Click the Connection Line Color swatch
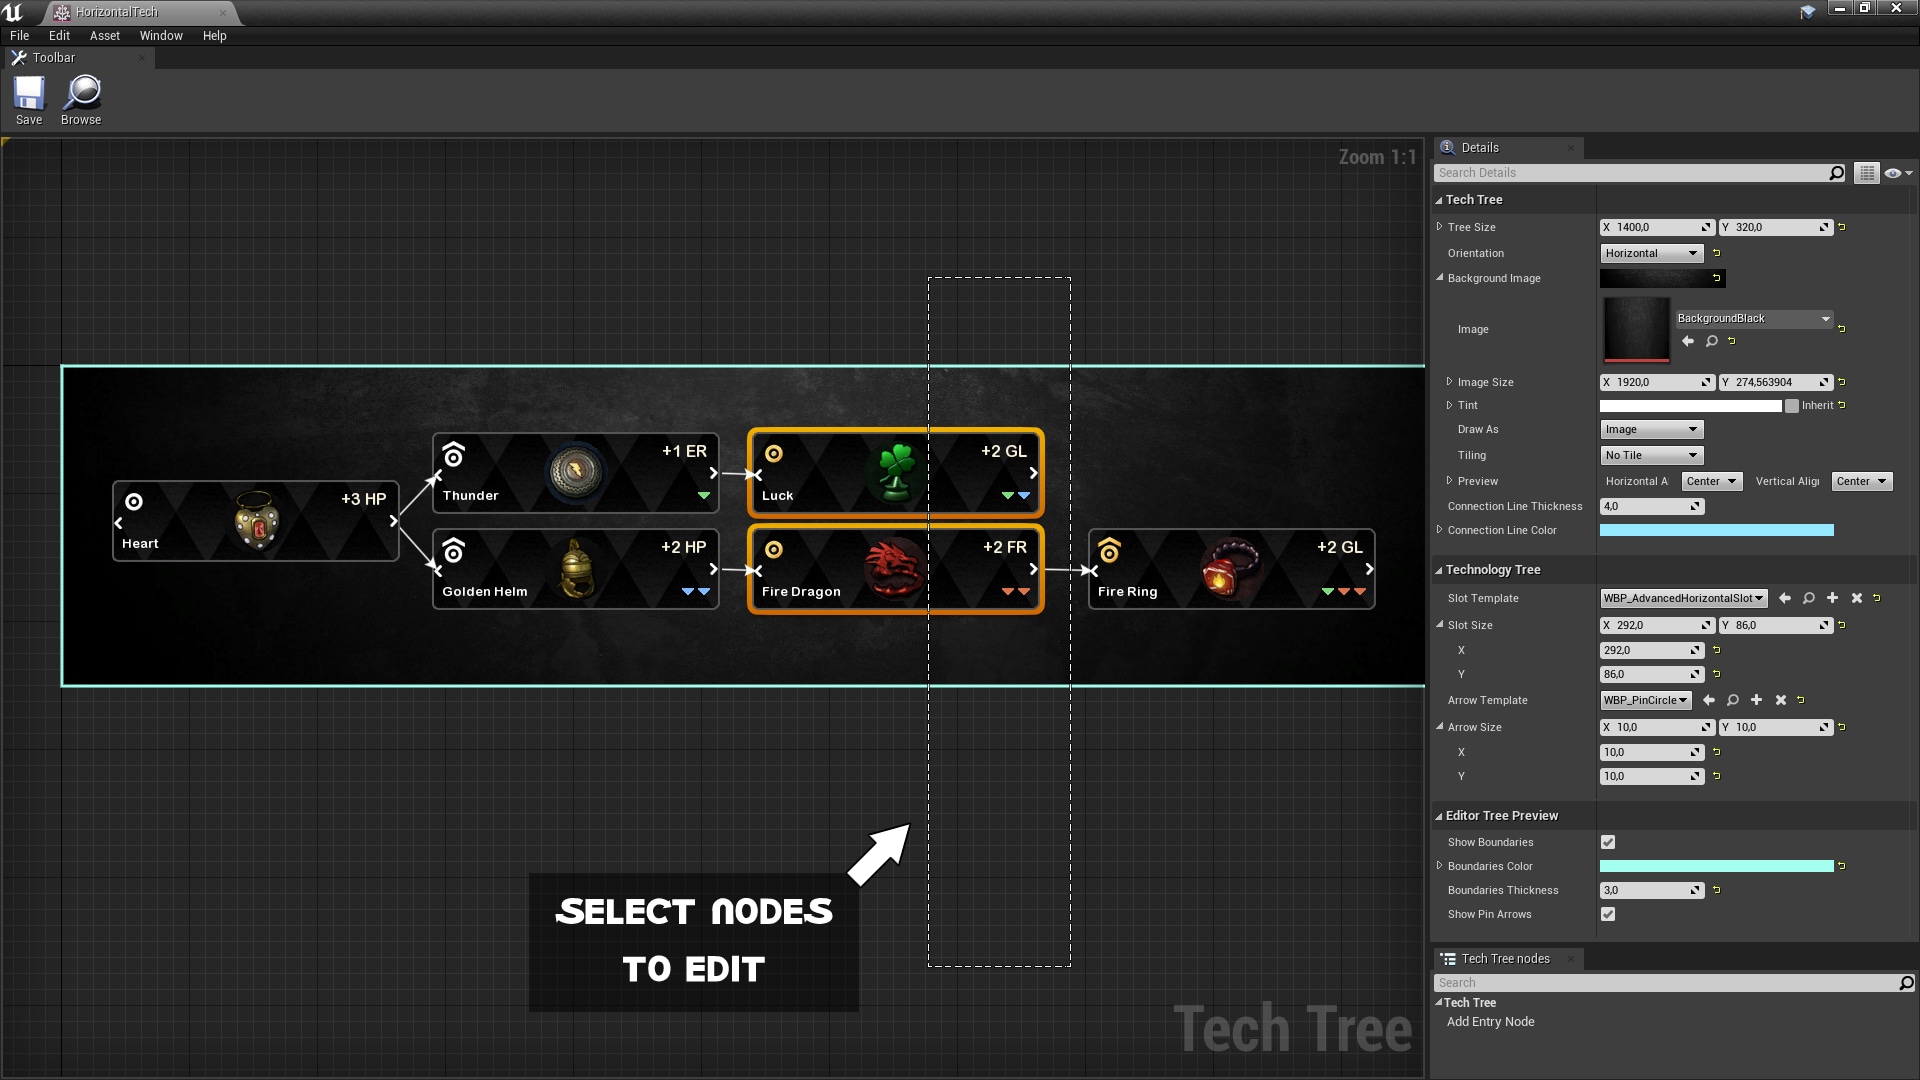The width and height of the screenshot is (1920, 1080). tap(1716, 530)
